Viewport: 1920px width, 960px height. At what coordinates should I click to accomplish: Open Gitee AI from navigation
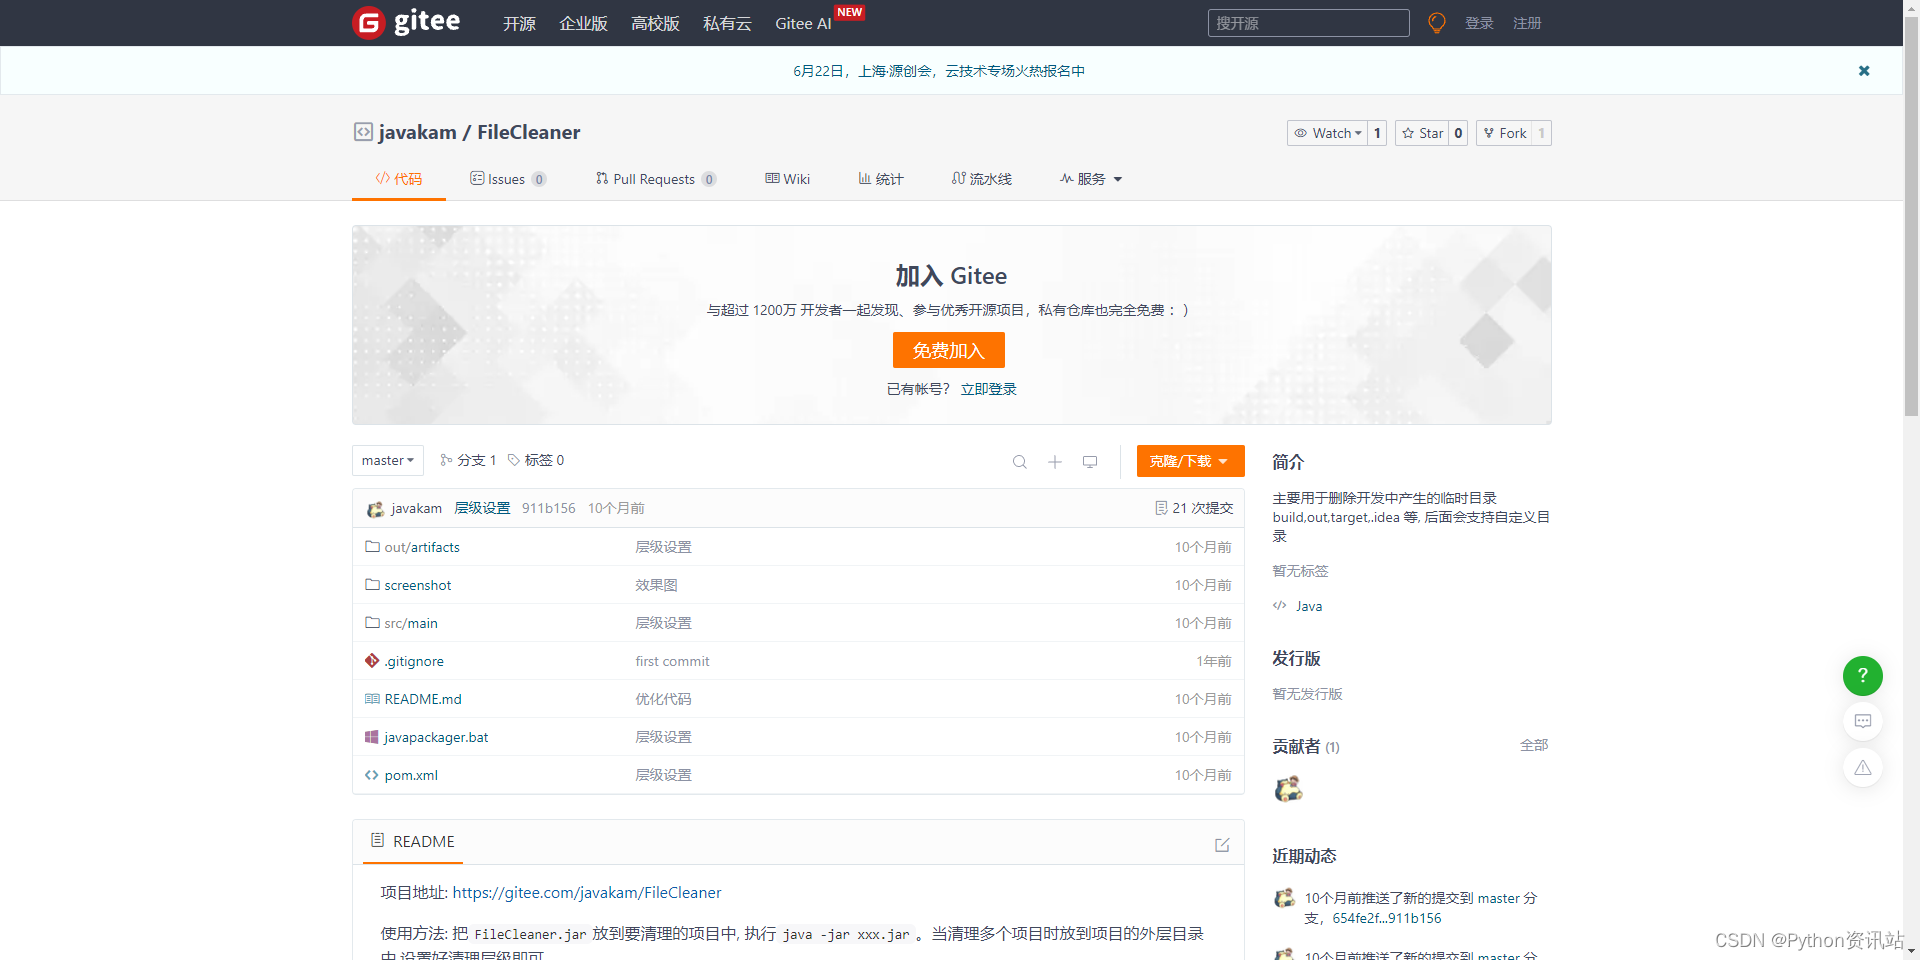(x=803, y=23)
